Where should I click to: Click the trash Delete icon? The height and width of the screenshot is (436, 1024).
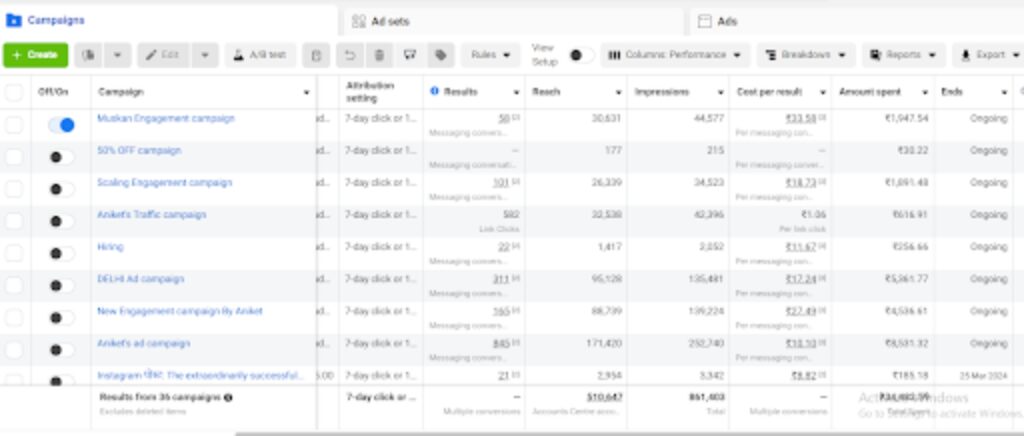point(379,55)
